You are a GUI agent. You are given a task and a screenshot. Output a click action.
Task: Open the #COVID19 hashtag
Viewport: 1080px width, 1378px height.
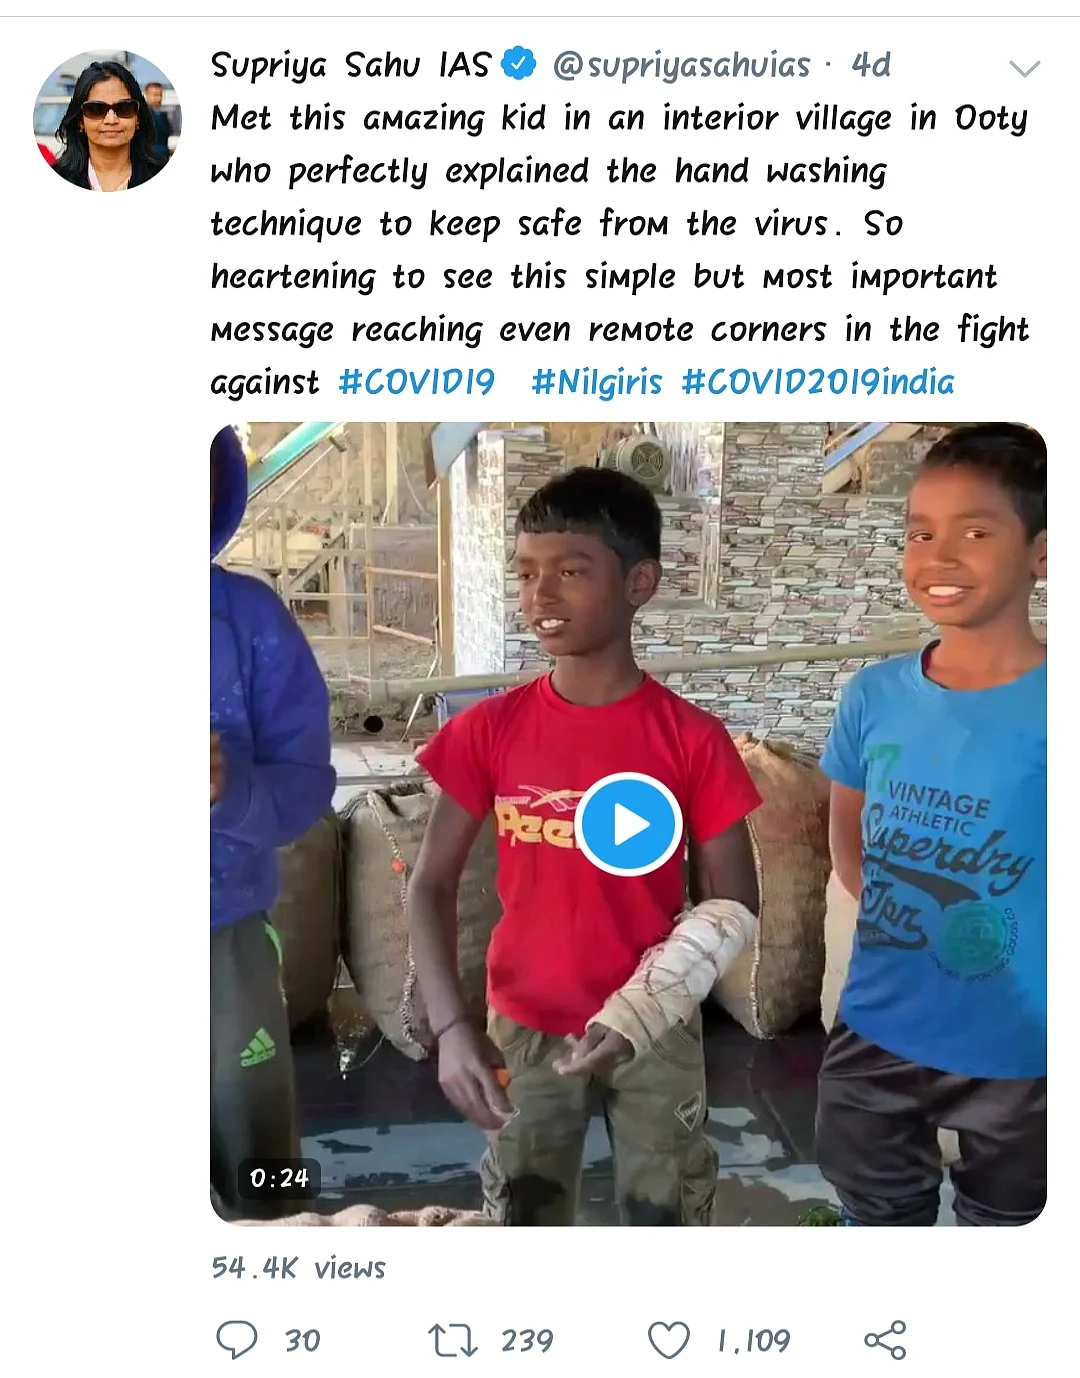point(417,382)
